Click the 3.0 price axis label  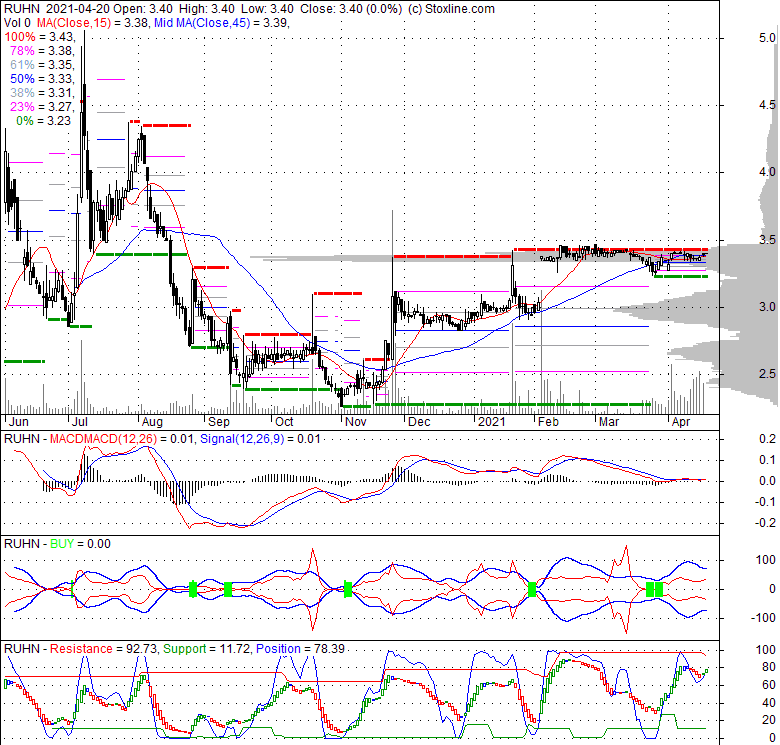767,307
